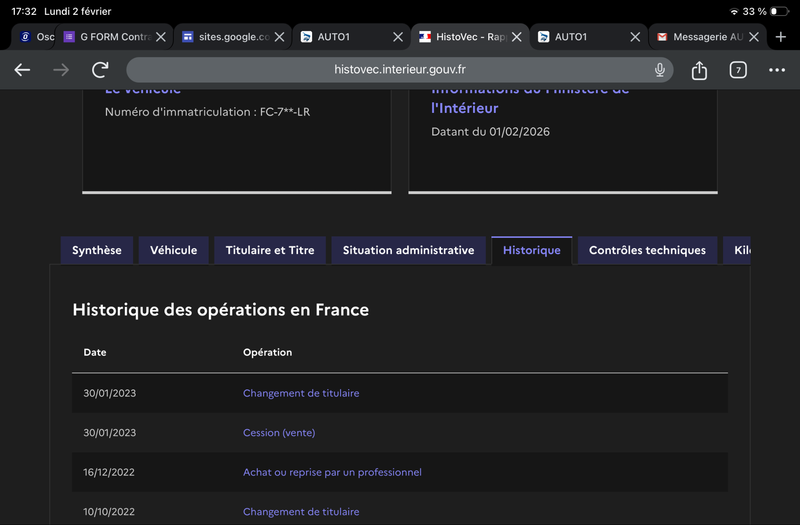
Task: Close the sites.google.com tab
Action: tap(280, 37)
